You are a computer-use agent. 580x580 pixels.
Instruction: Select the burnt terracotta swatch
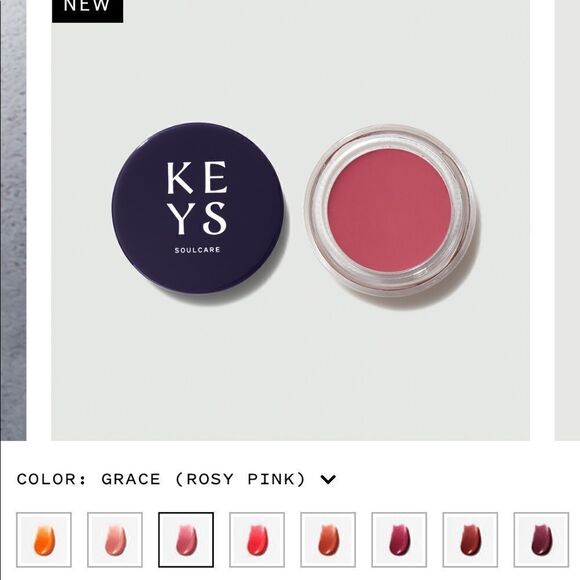[328, 540]
